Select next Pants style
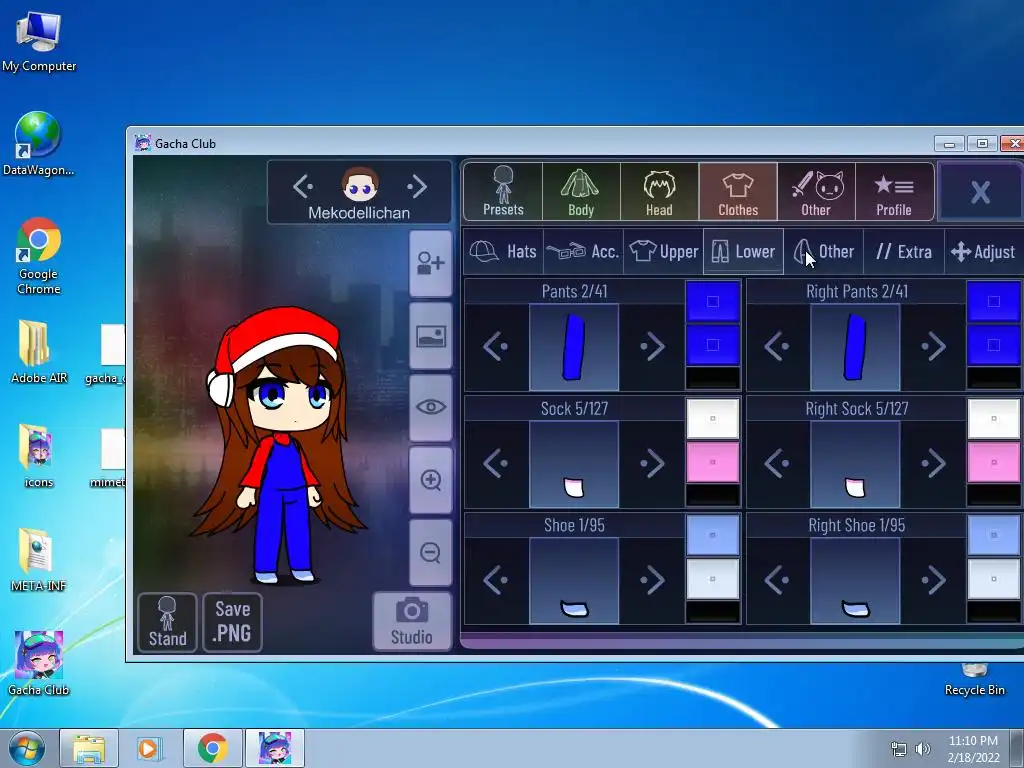Image resolution: width=1024 pixels, height=768 pixels. [x=652, y=347]
